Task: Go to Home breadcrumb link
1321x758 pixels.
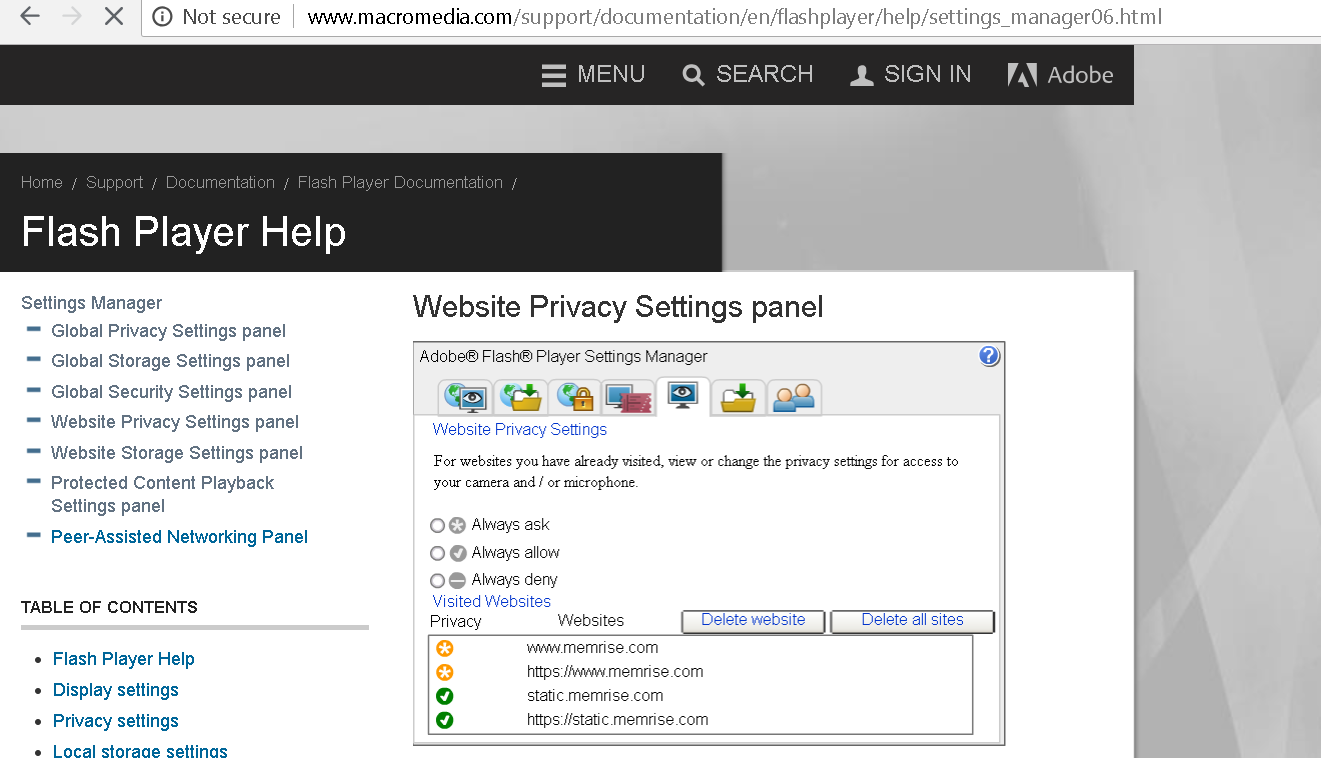Action: click(x=42, y=182)
